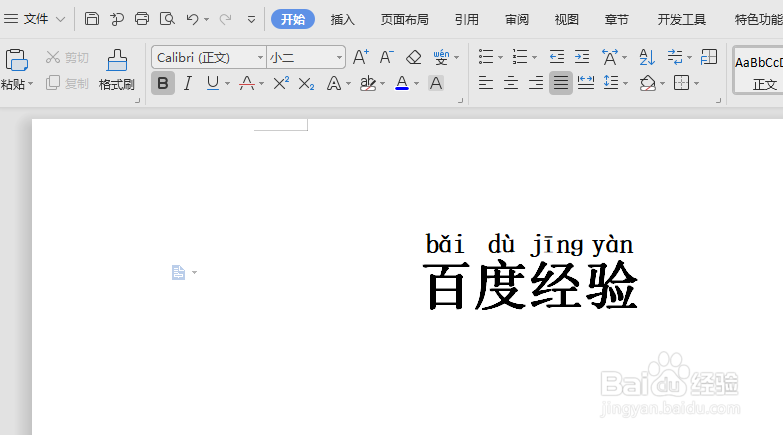783x435 pixels.
Task: Click the blue font color A
Action: tap(402, 83)
